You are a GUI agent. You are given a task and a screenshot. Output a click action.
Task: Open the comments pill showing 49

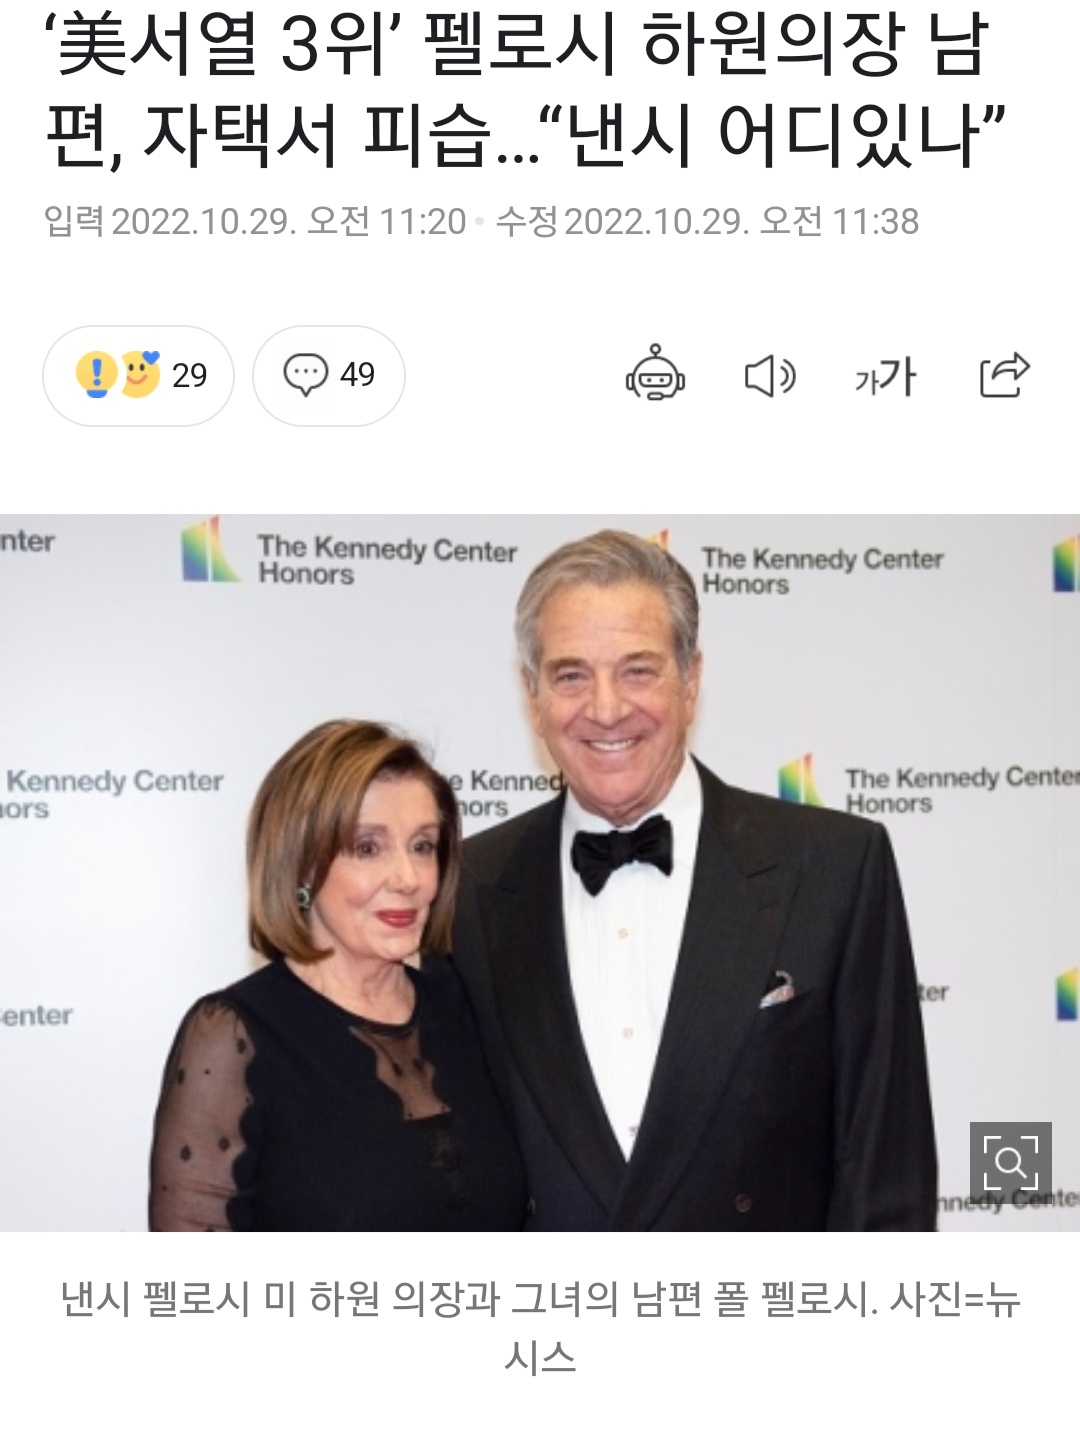tap(329, 376)
